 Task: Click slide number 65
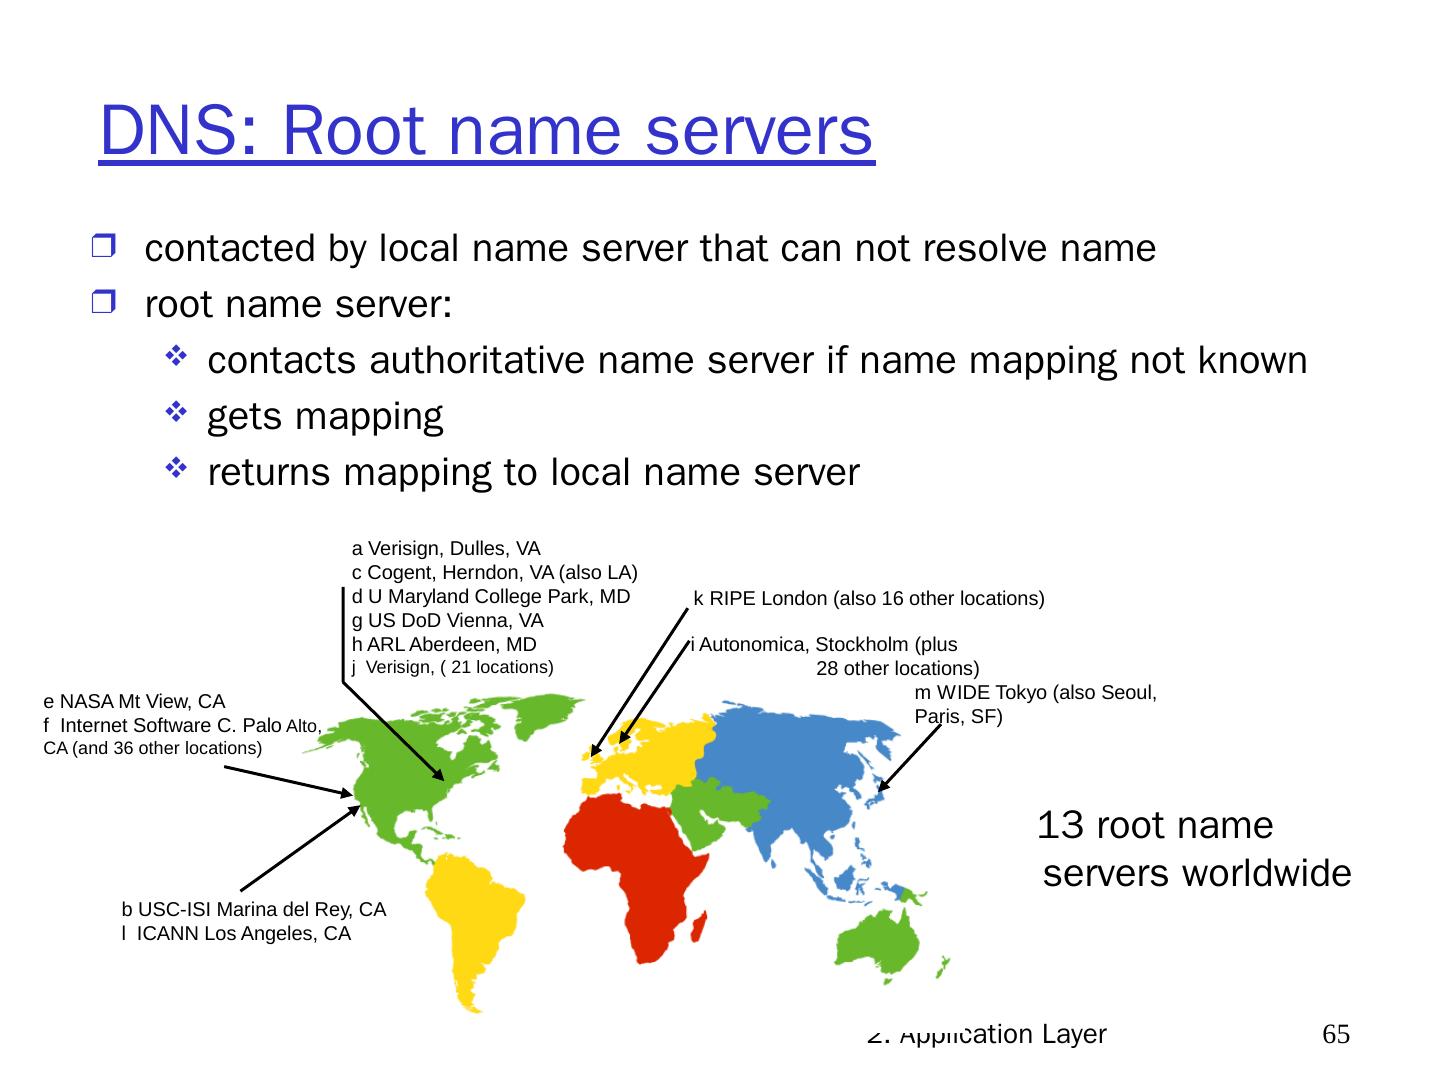pos(1335,1034)
